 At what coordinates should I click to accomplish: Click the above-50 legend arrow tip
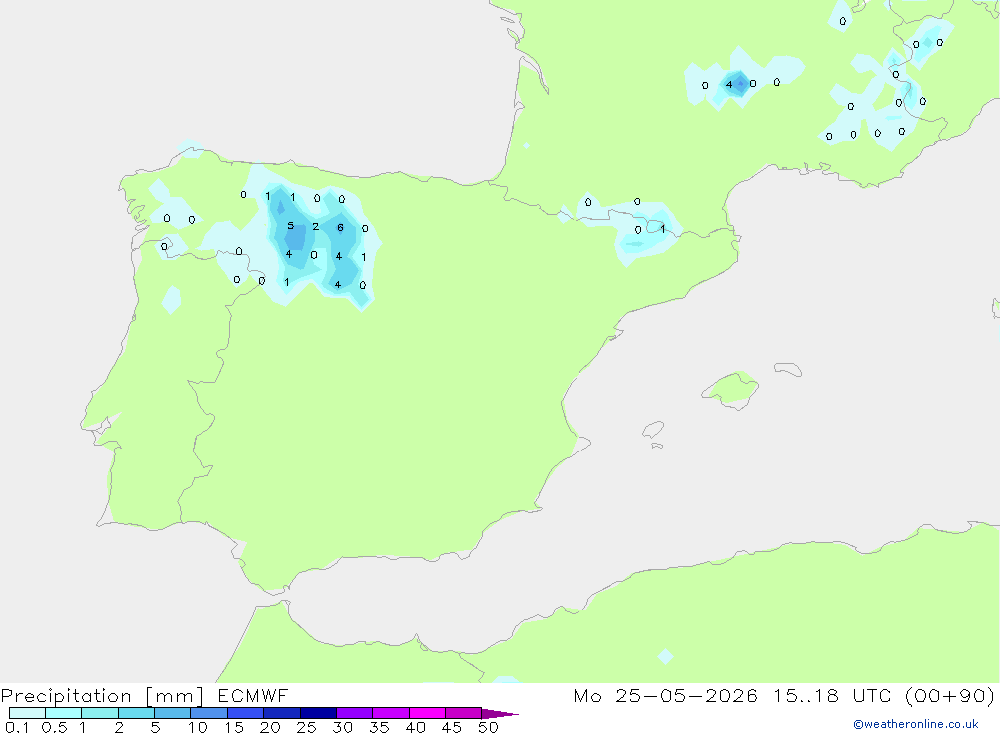tap(499, 713)
